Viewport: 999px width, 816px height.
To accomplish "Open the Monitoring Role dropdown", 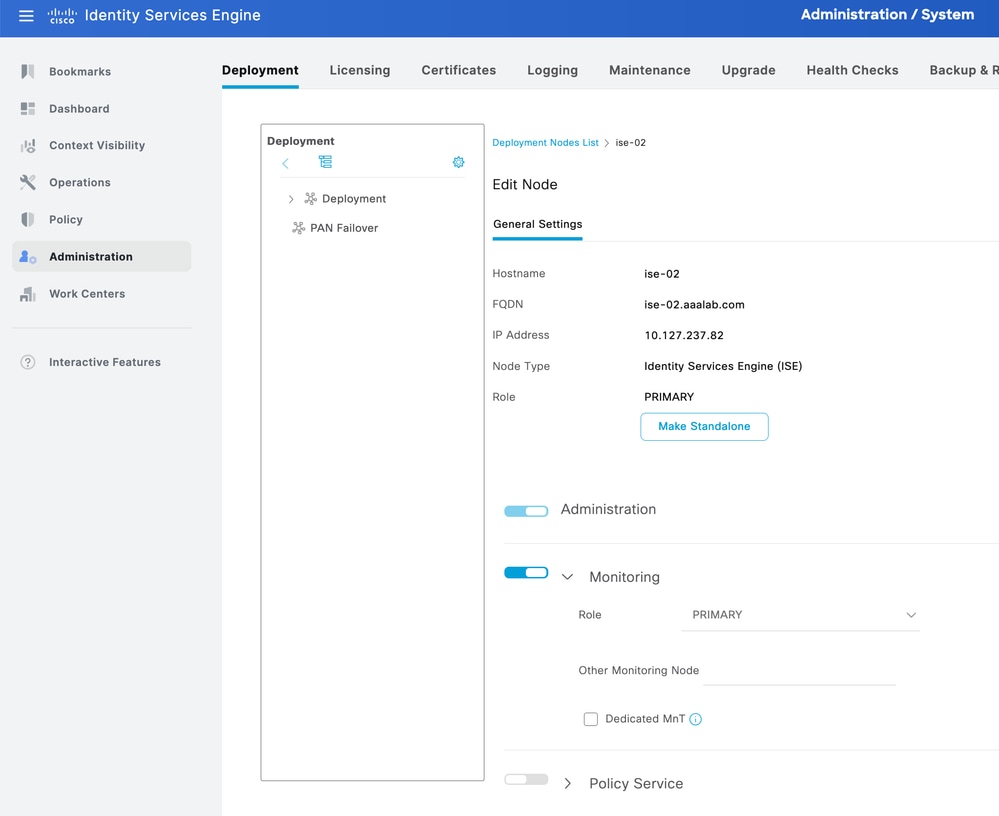I will tap(800, 615).
